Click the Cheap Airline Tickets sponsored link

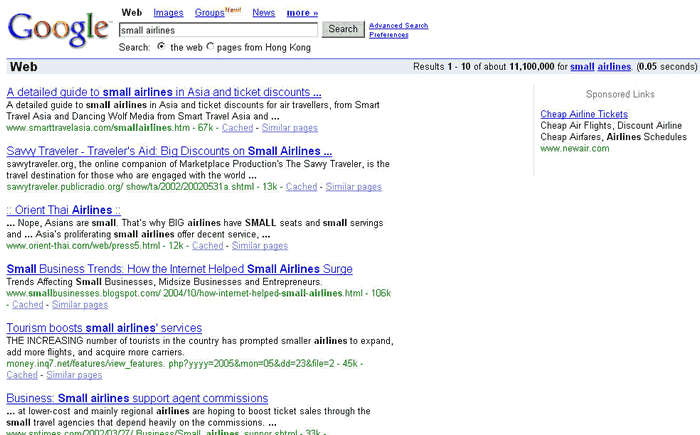tap(584, 114)
